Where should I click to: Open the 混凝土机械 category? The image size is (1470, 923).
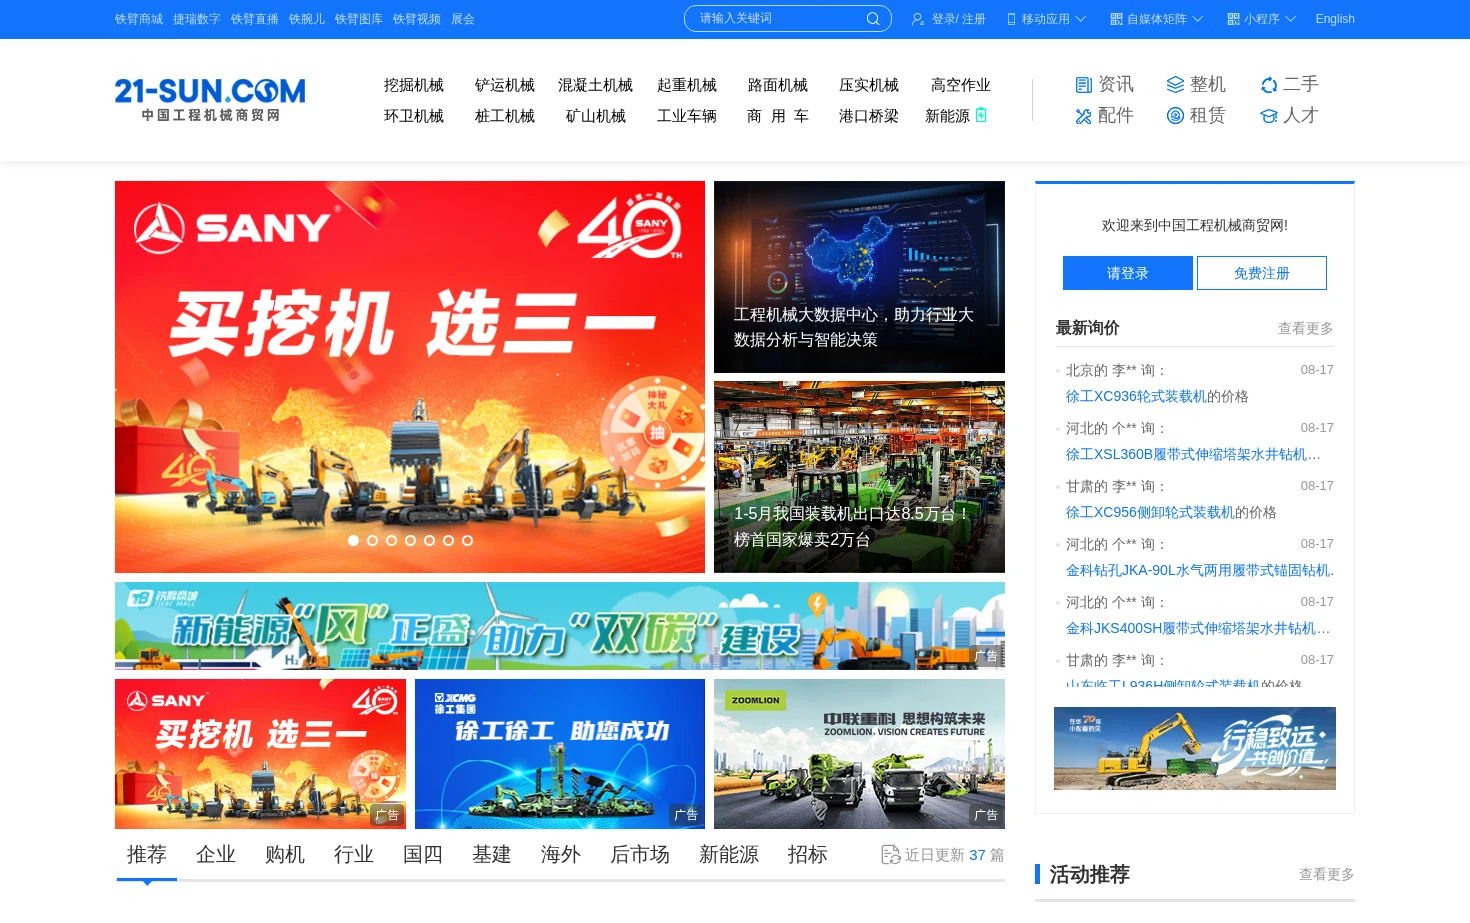(x=596, y=85)
